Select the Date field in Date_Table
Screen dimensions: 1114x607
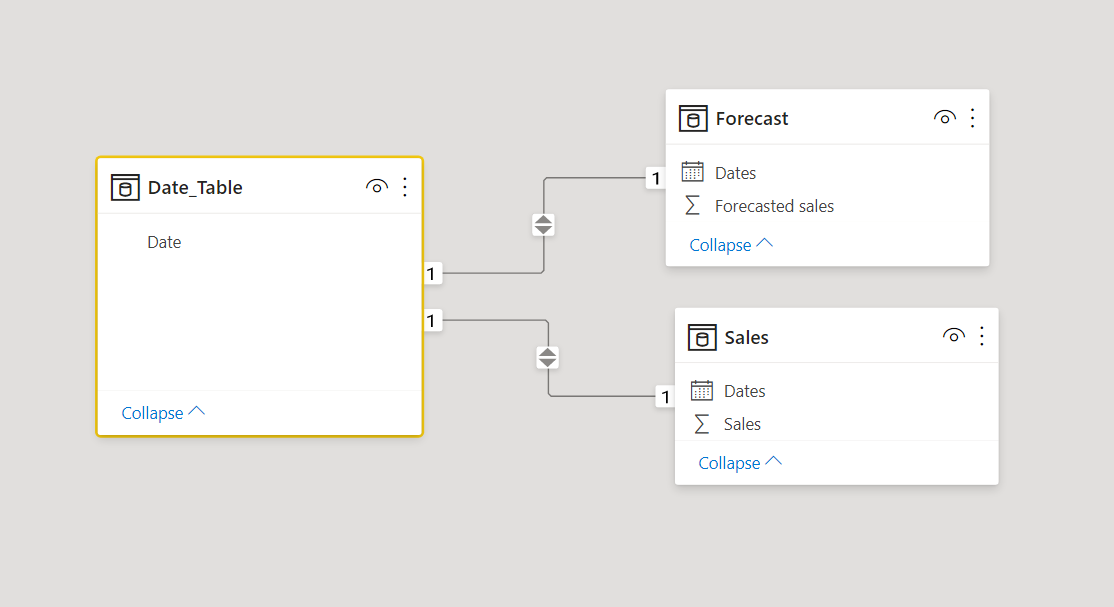click(164, 242)
